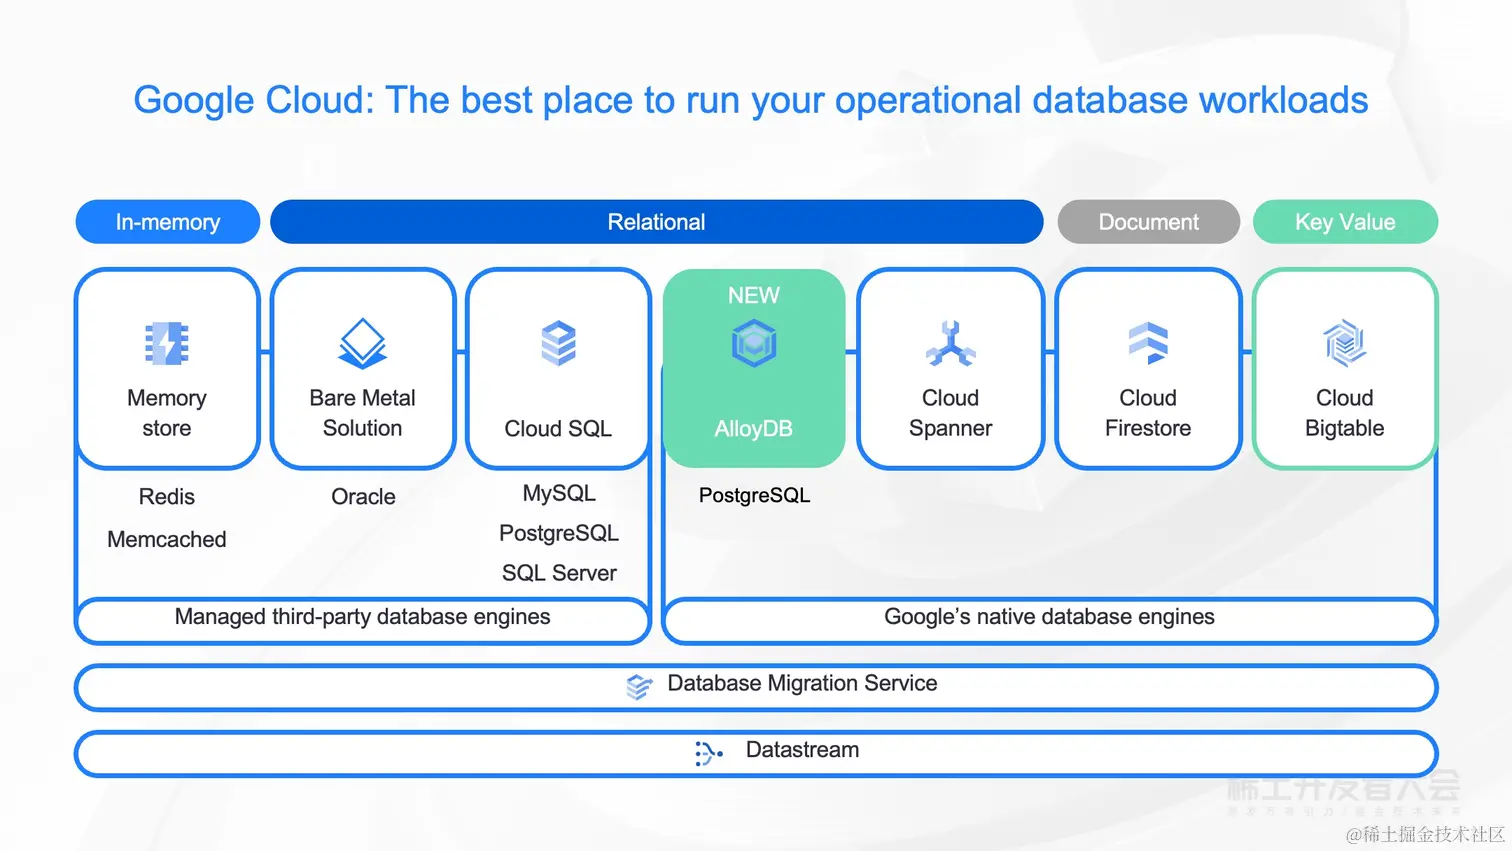1512x851 pixels.
Task: Click the NEW label on AlloyDB card
Action: pos(754,296)
